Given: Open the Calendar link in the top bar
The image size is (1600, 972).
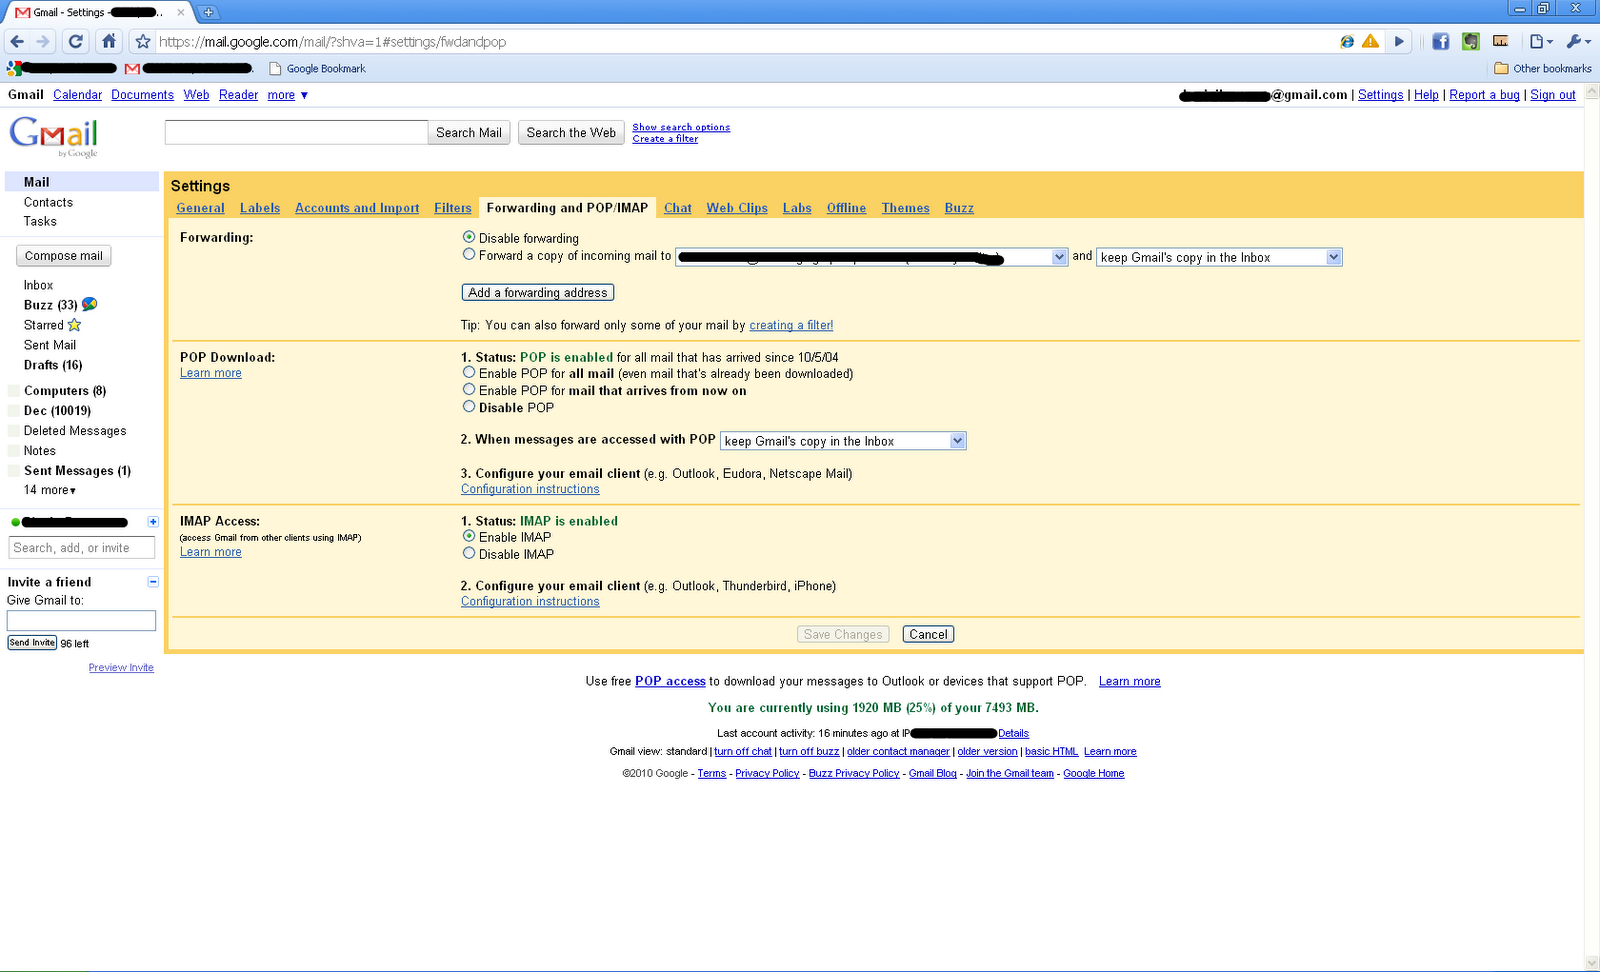Looking at the screenshot, I should pos(77,95).
